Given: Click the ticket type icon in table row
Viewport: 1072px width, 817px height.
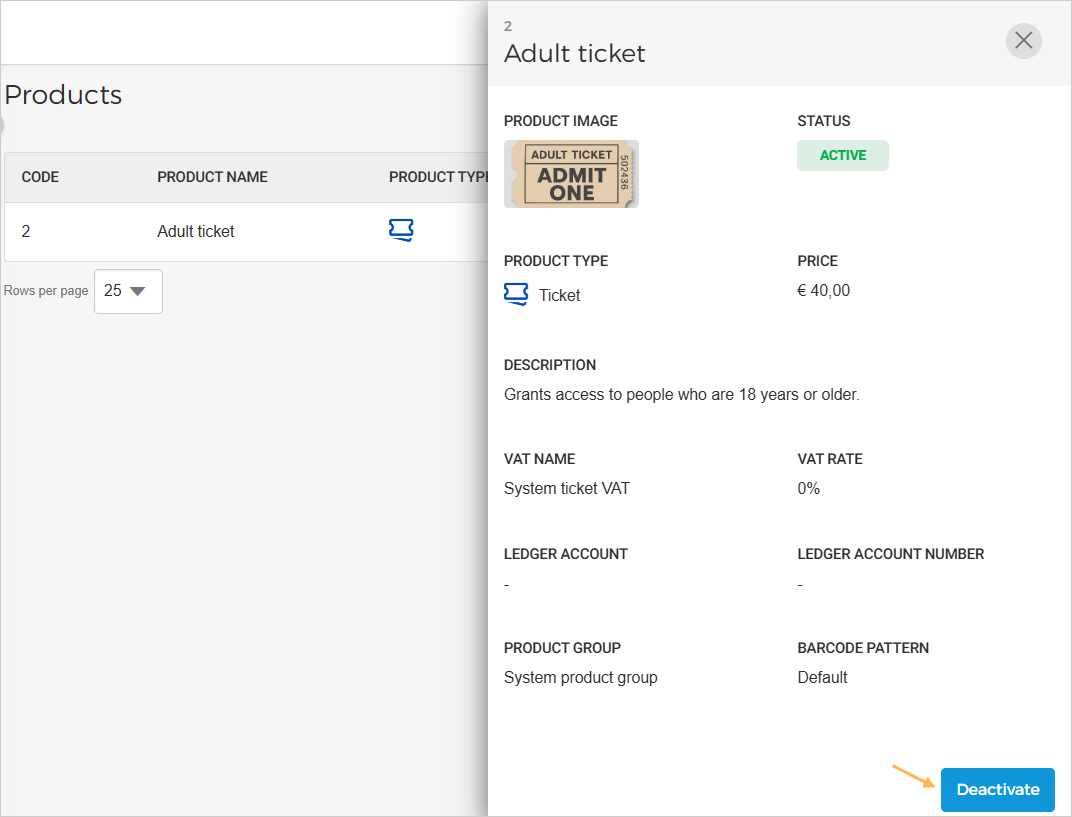Looking at the screenshot, I should coord(401,231).
